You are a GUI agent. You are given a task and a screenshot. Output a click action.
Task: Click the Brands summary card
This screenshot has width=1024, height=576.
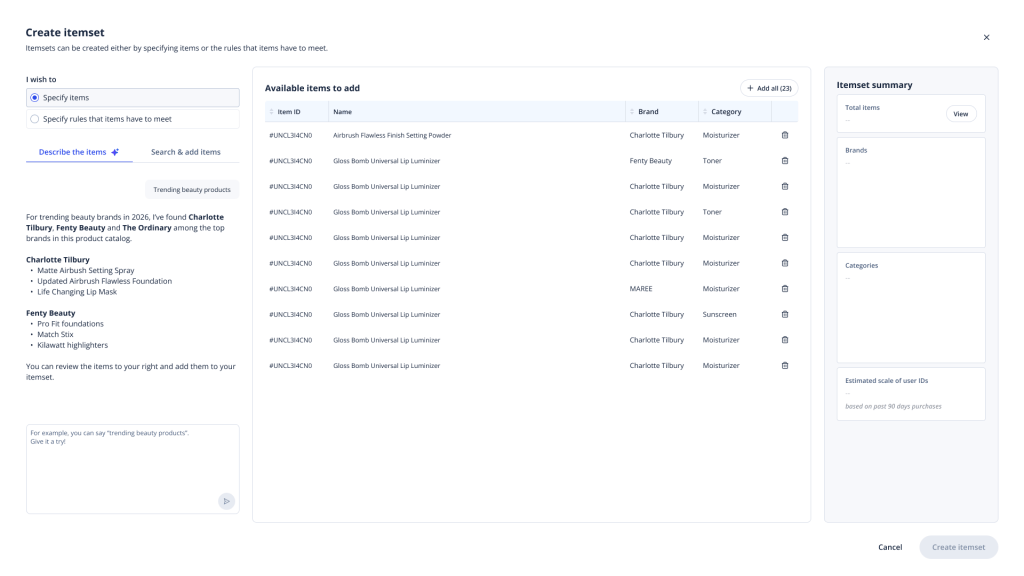pos(911,192)
